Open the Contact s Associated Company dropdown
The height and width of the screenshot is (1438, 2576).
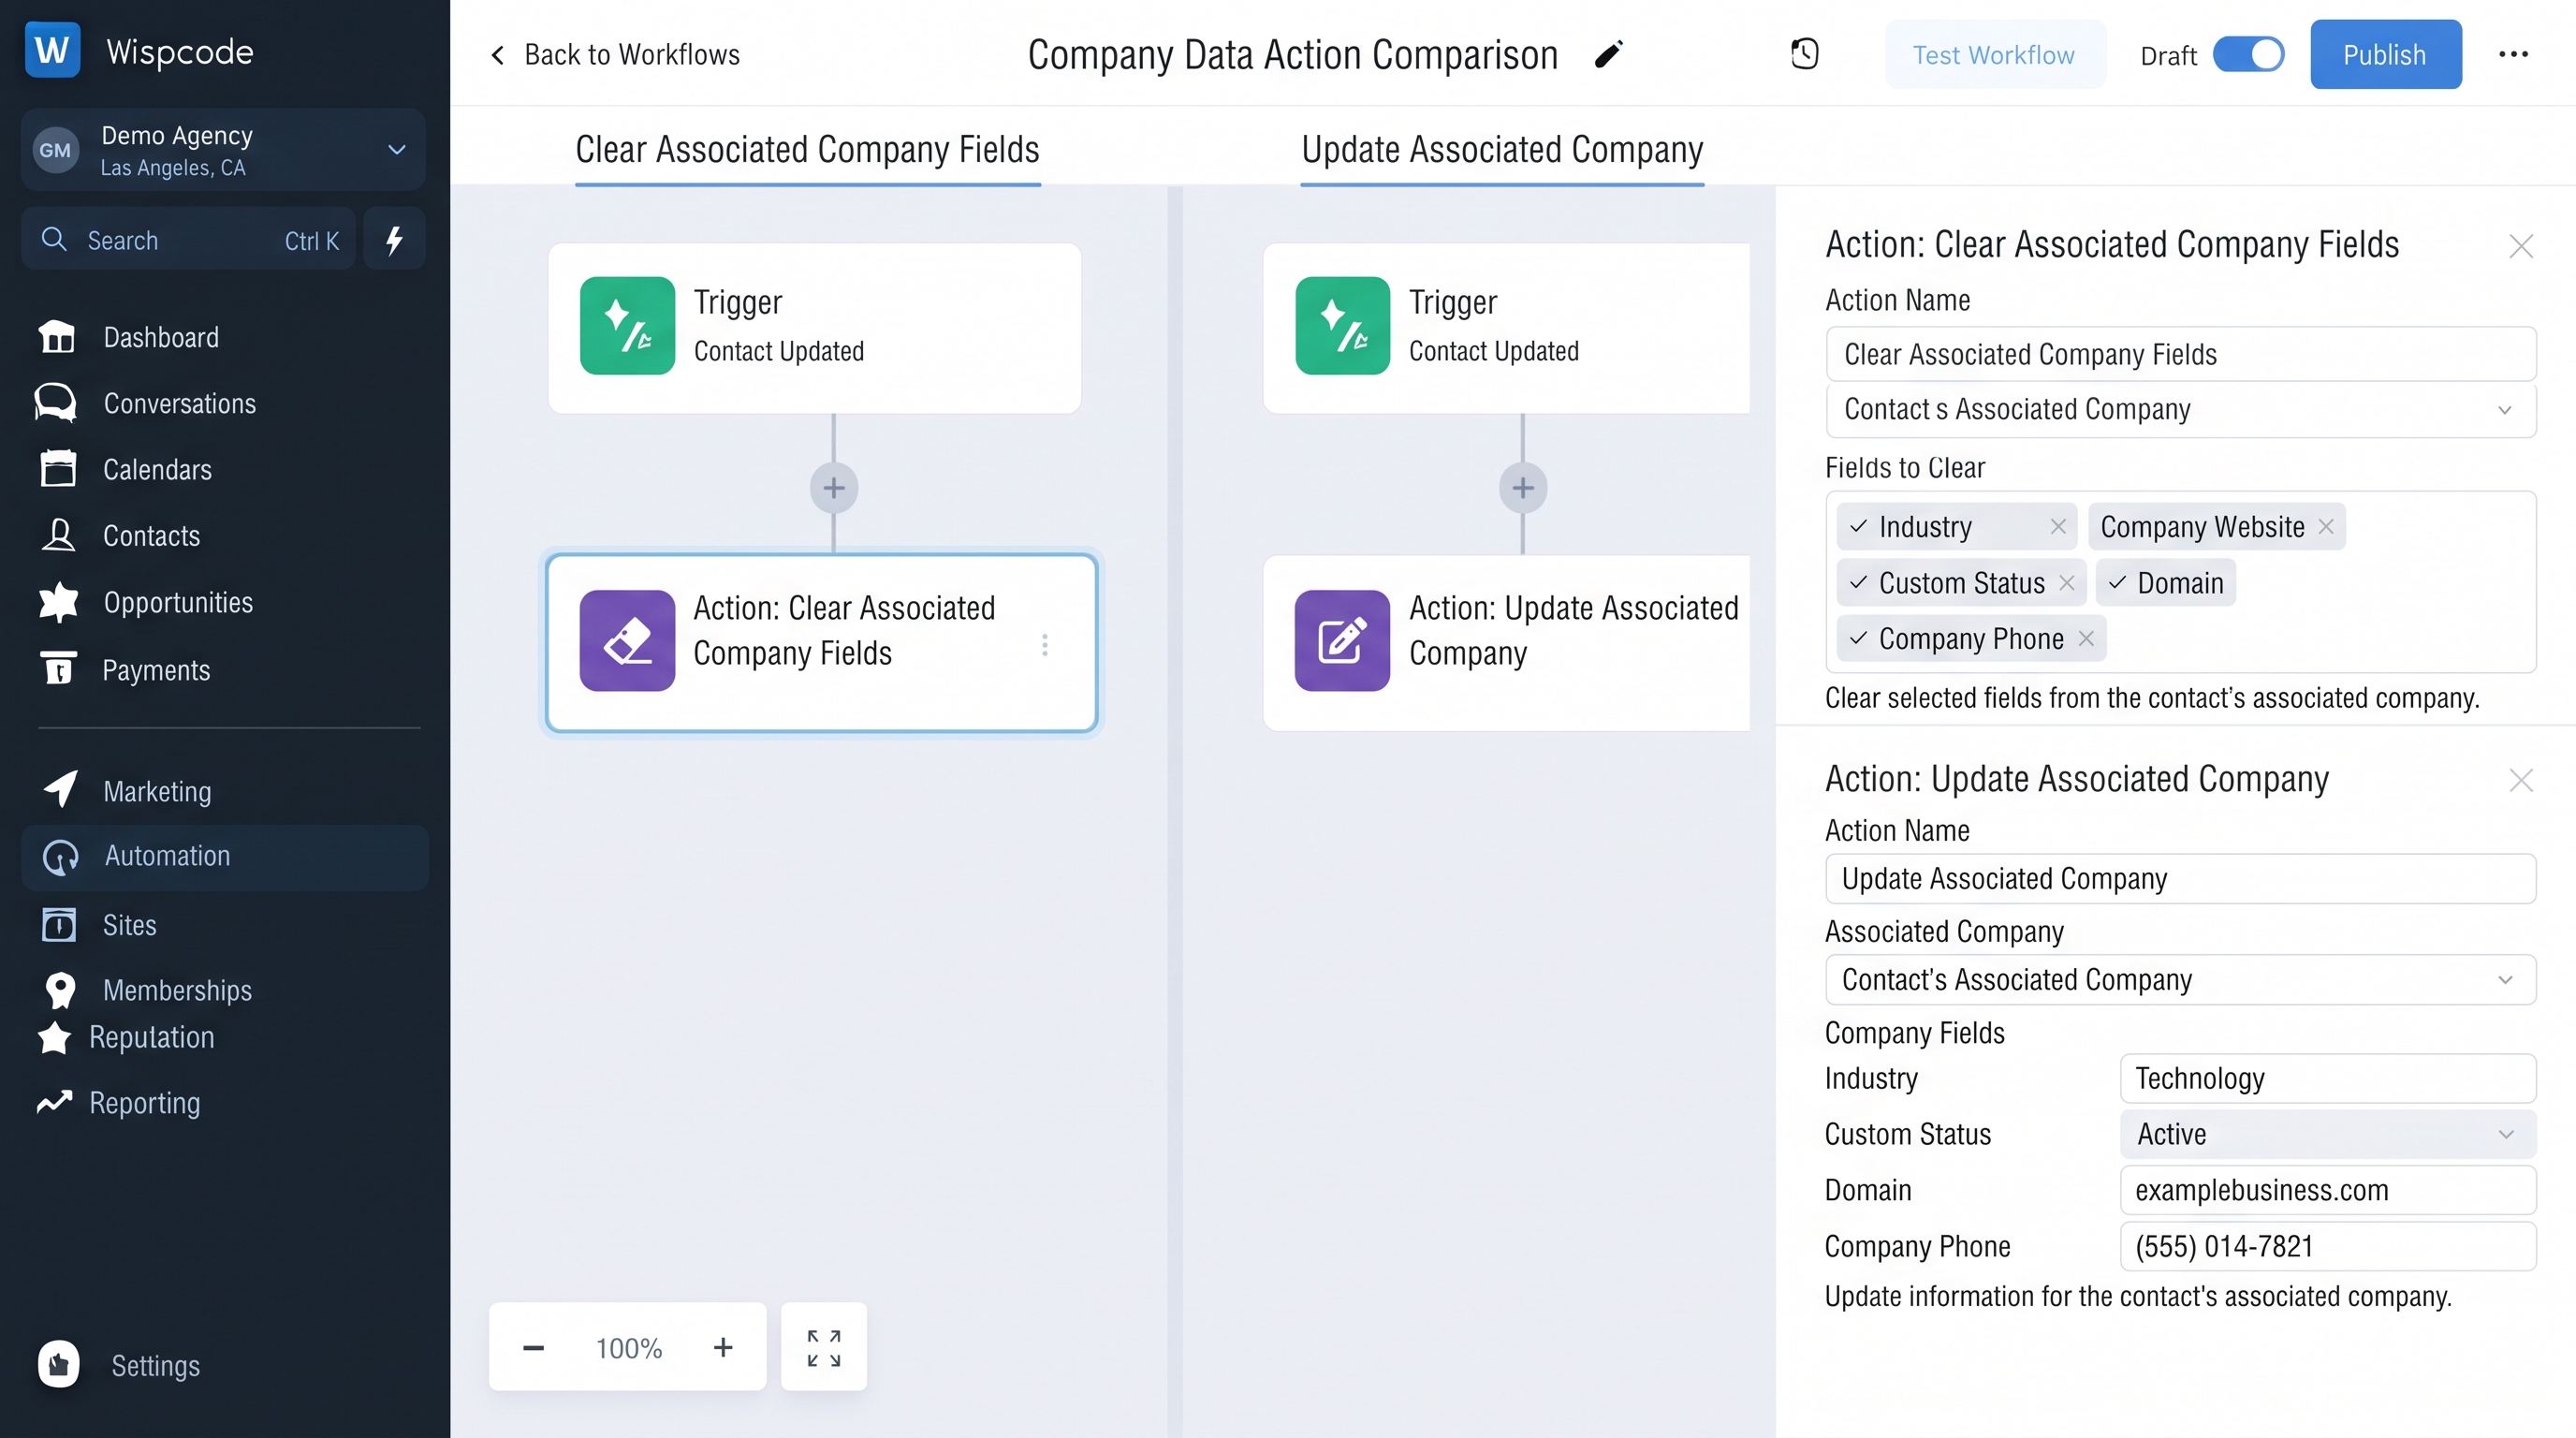pos(2180,410)
